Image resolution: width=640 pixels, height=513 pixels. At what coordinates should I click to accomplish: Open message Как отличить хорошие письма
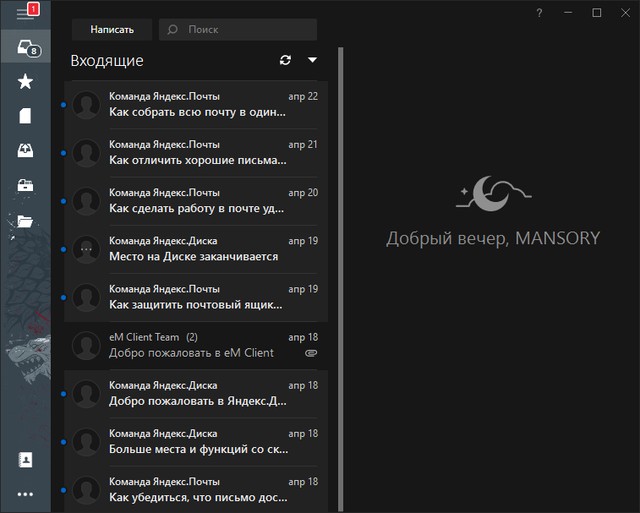pos(200,152)
